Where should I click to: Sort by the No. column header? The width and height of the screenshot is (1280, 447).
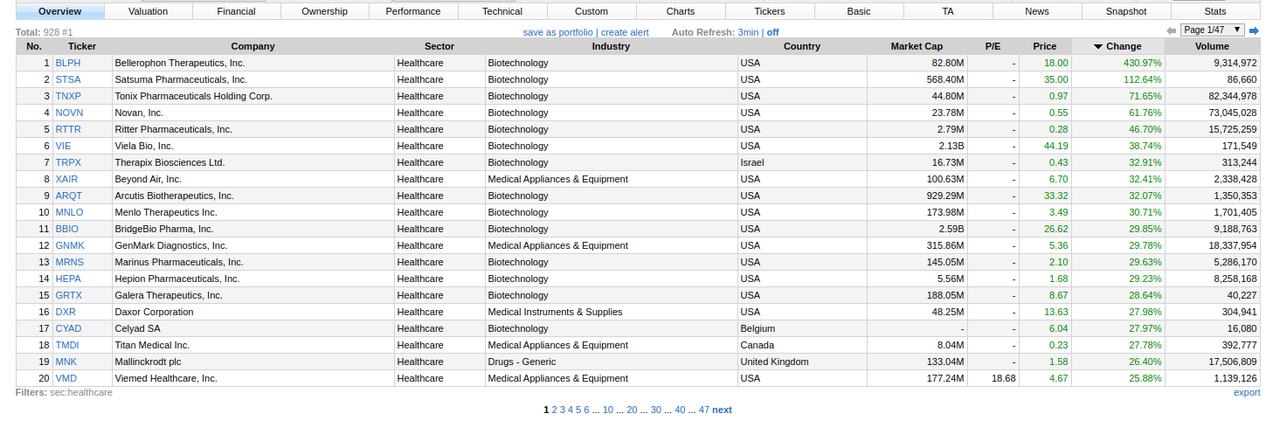(x=34, y=46)
